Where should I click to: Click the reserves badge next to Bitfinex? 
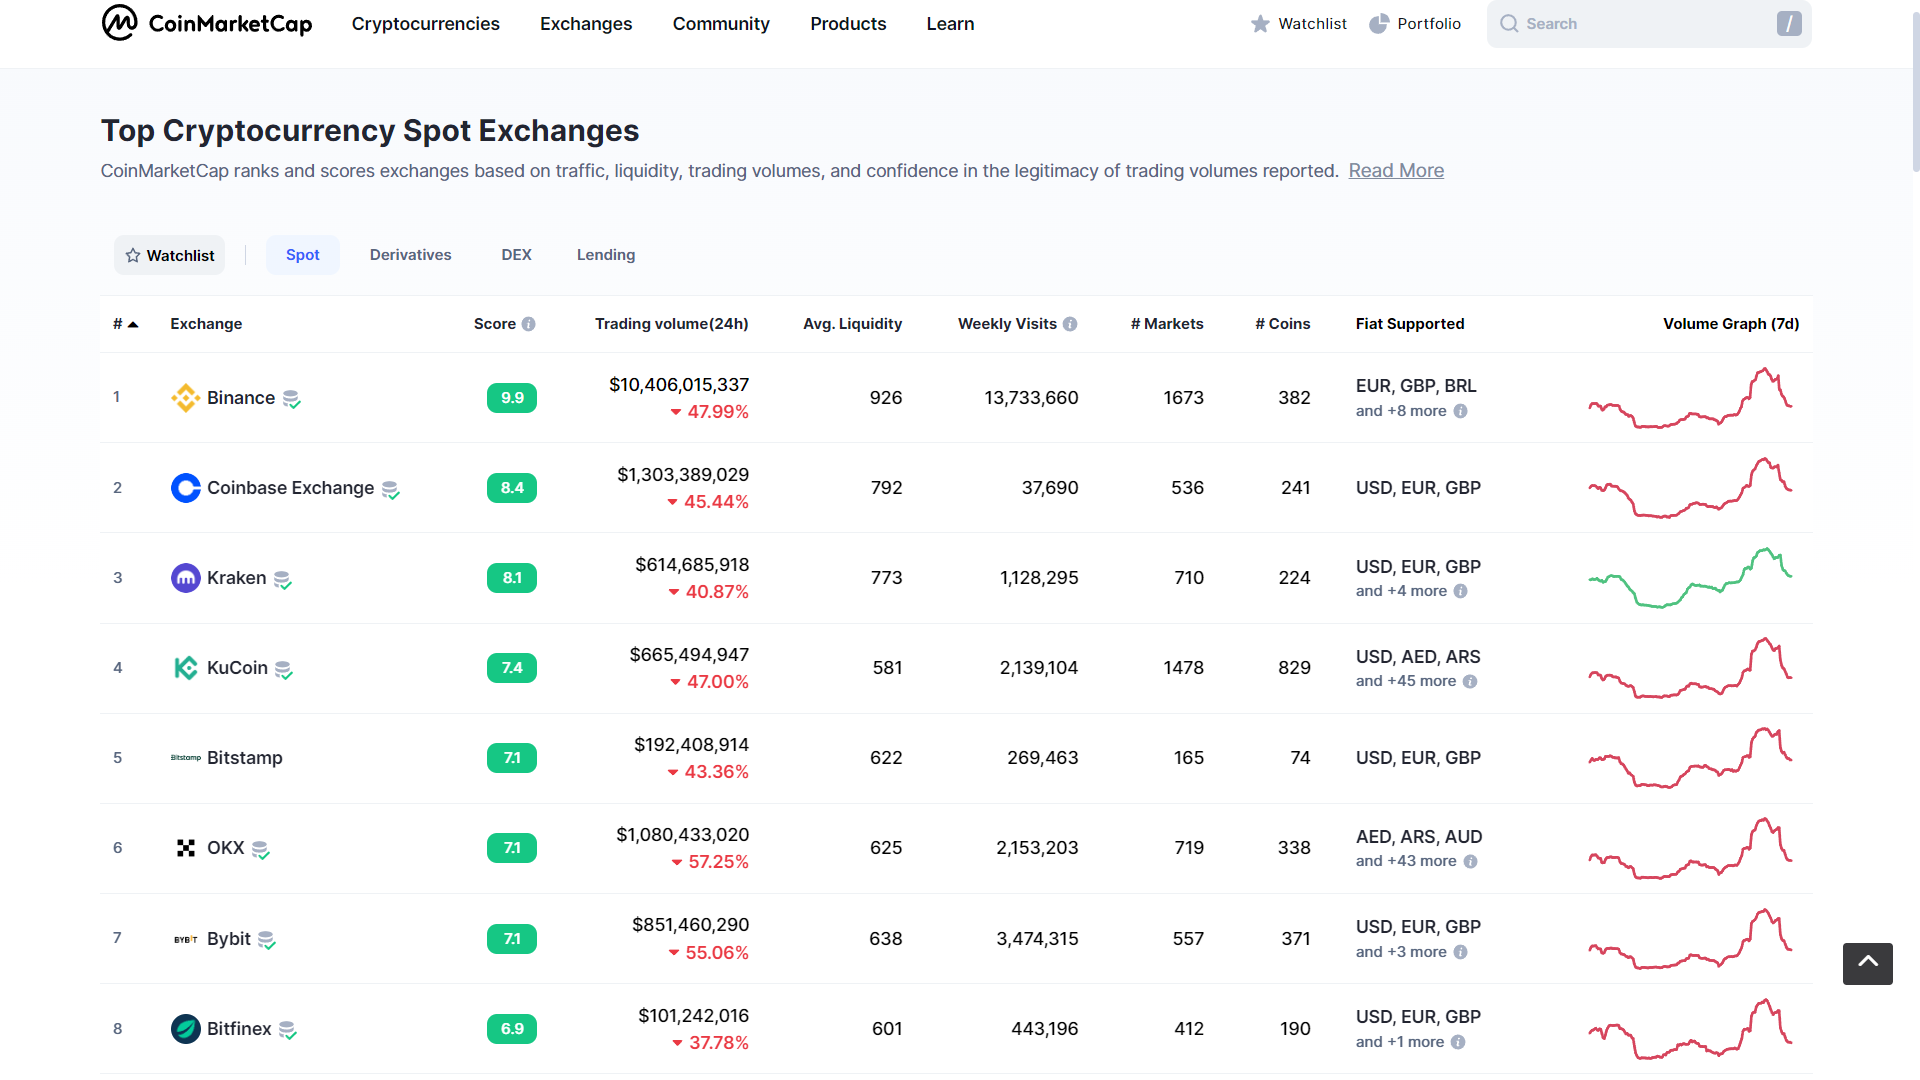tap(288, 1031)
